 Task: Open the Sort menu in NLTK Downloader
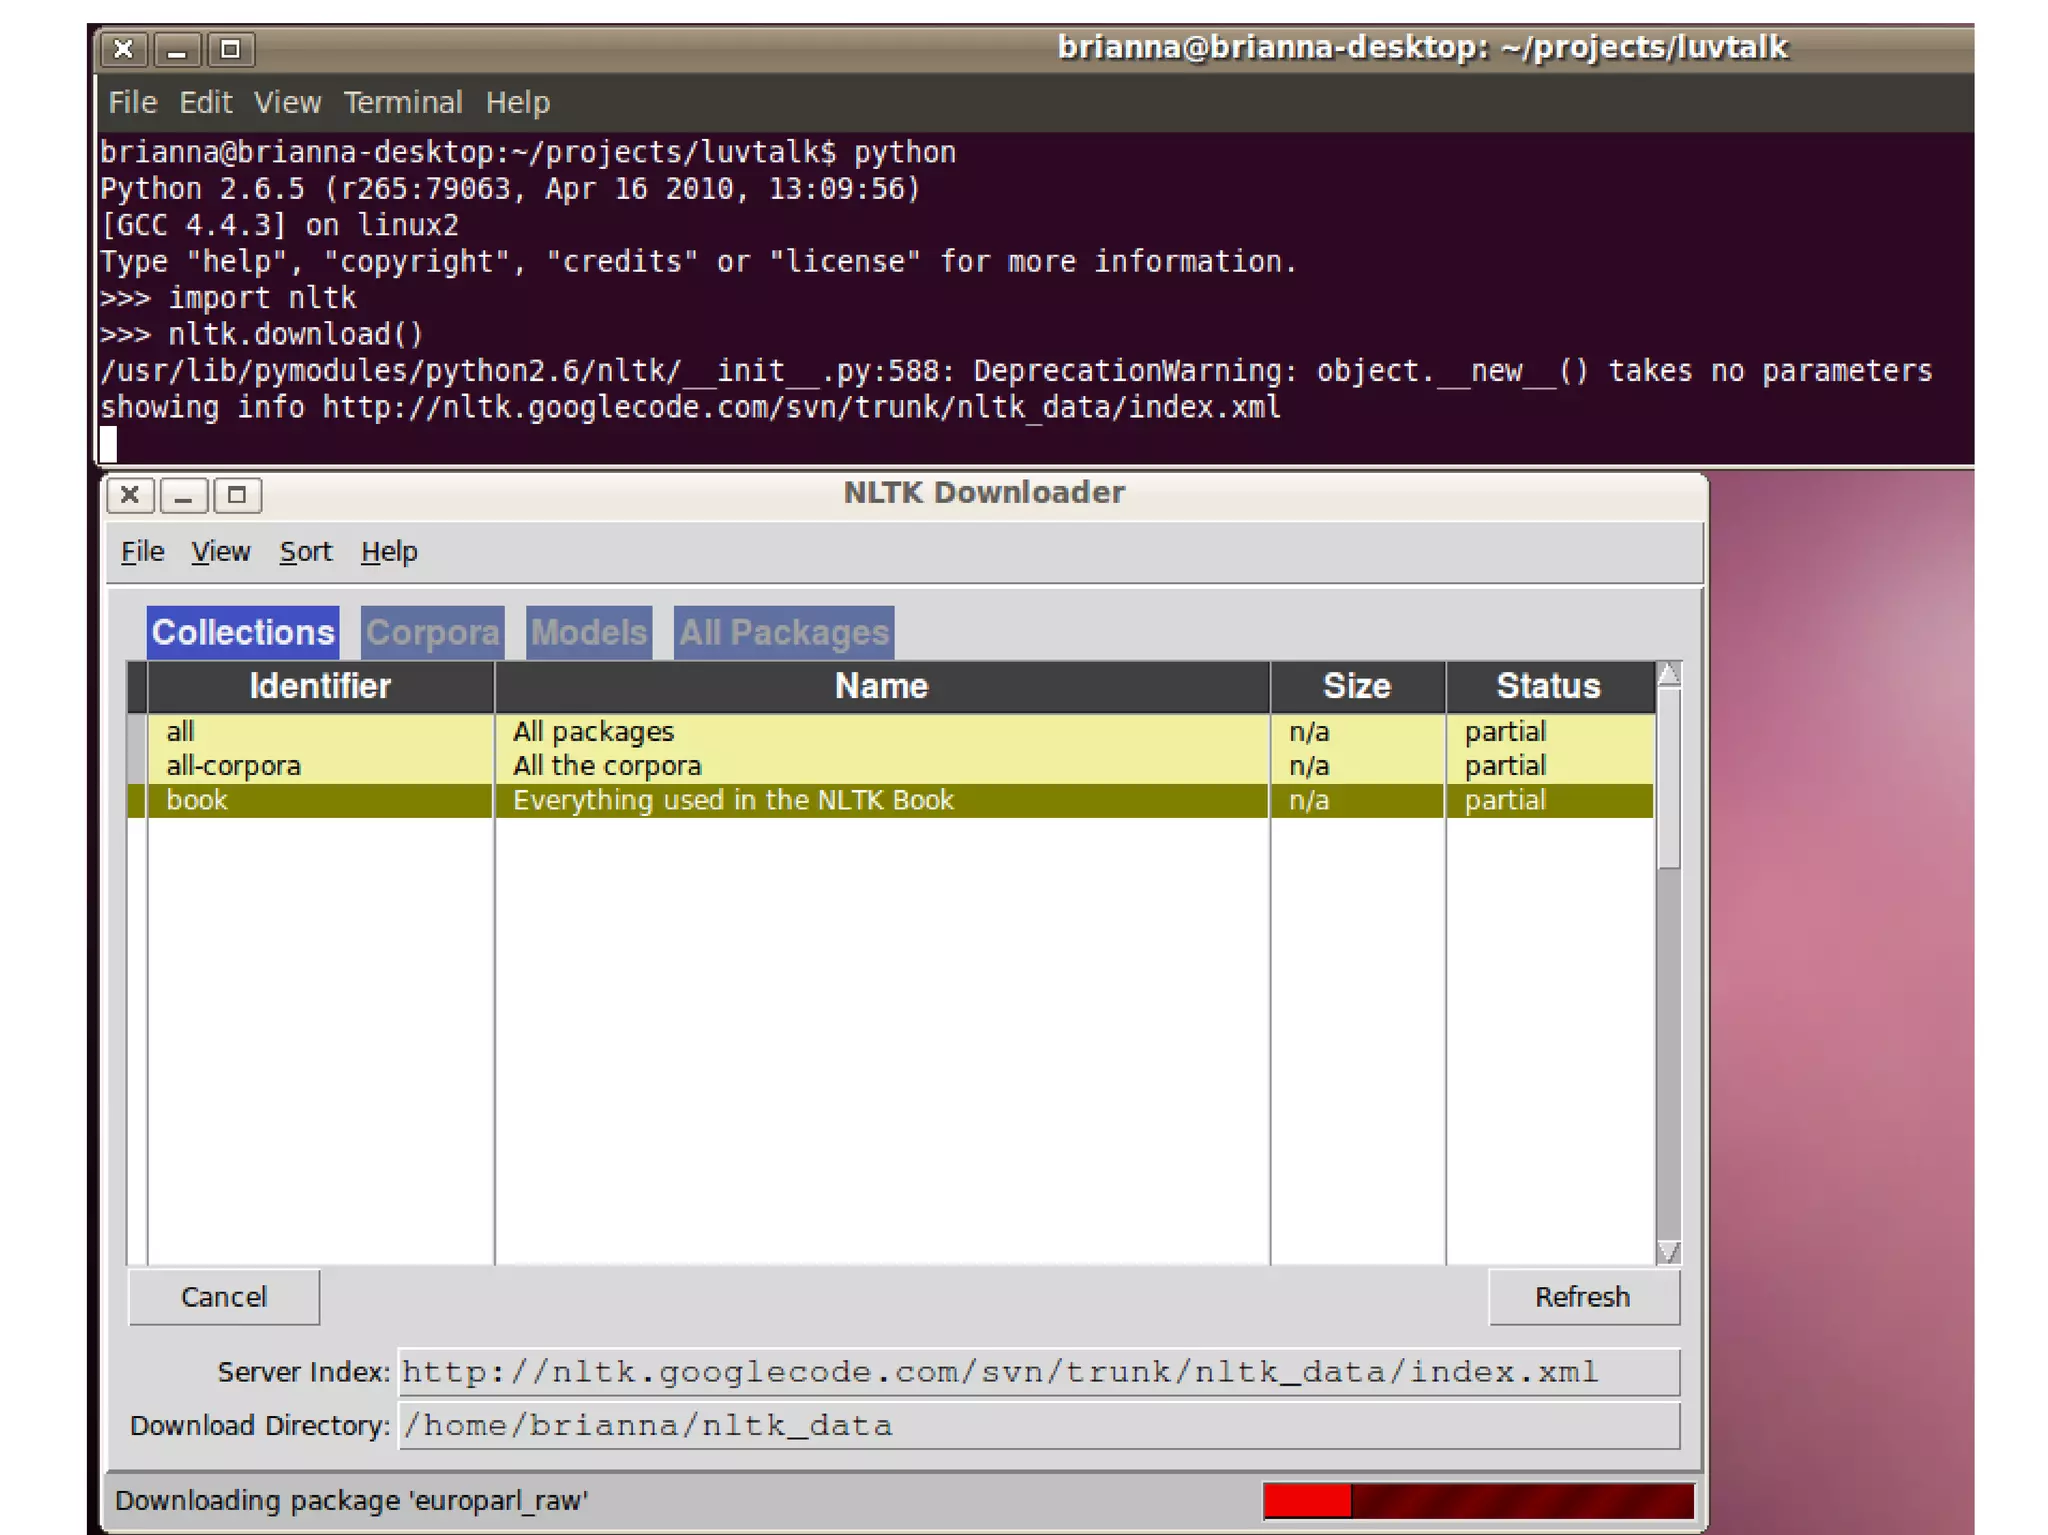[305, 551]
